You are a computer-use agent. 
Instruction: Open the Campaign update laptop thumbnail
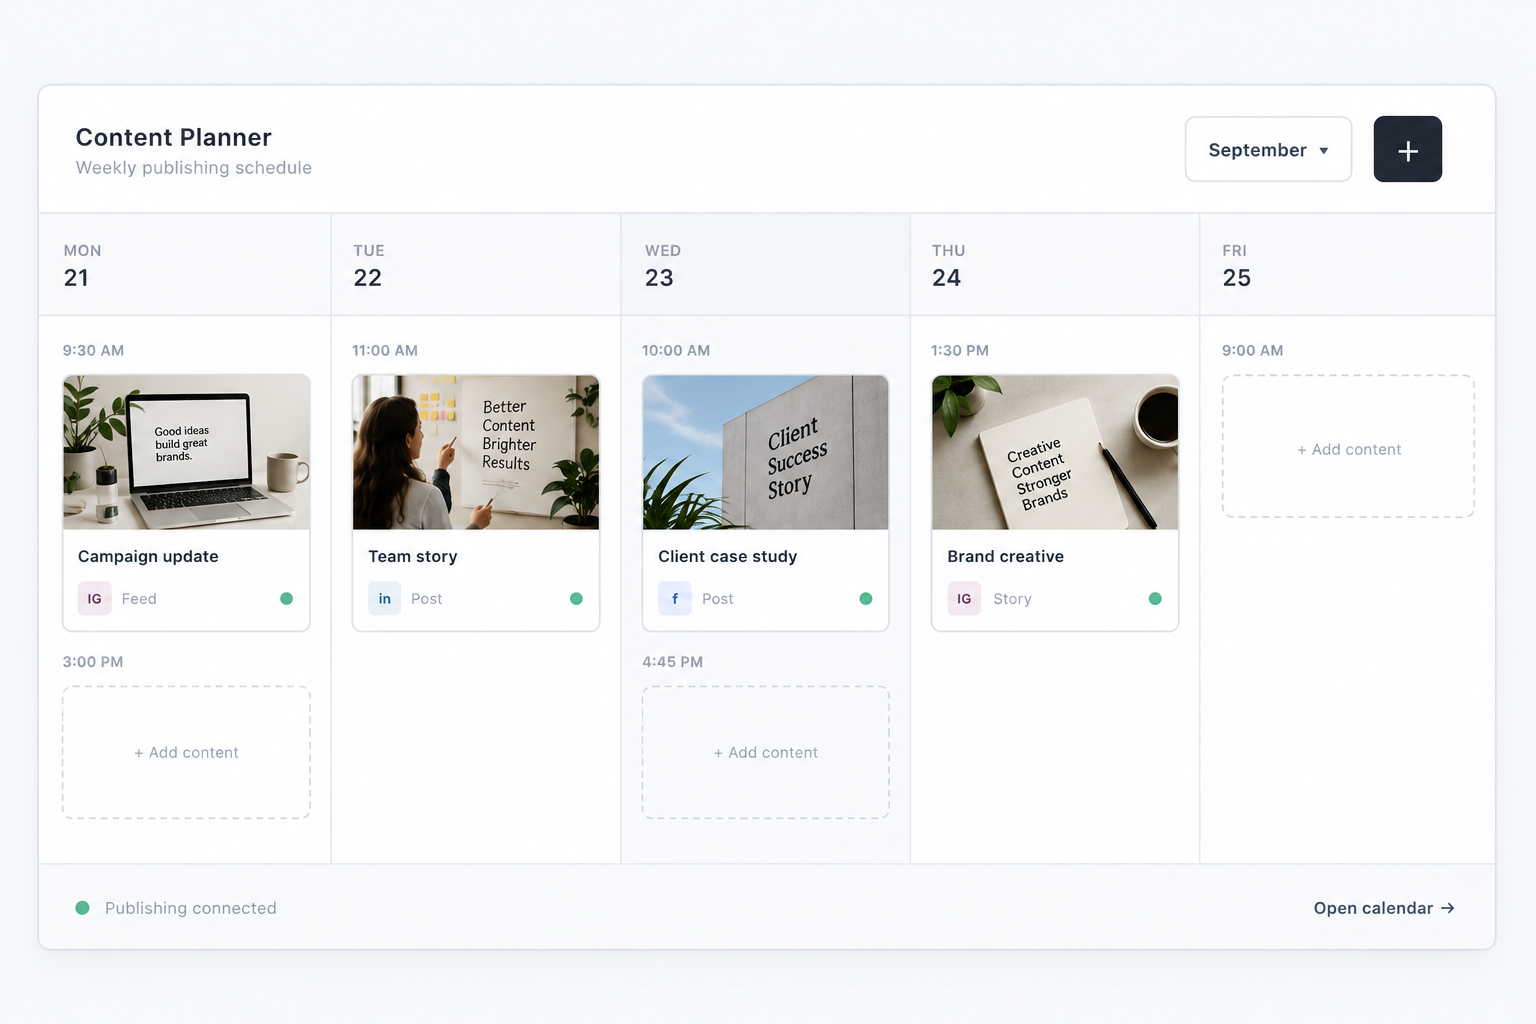(186, 452)
